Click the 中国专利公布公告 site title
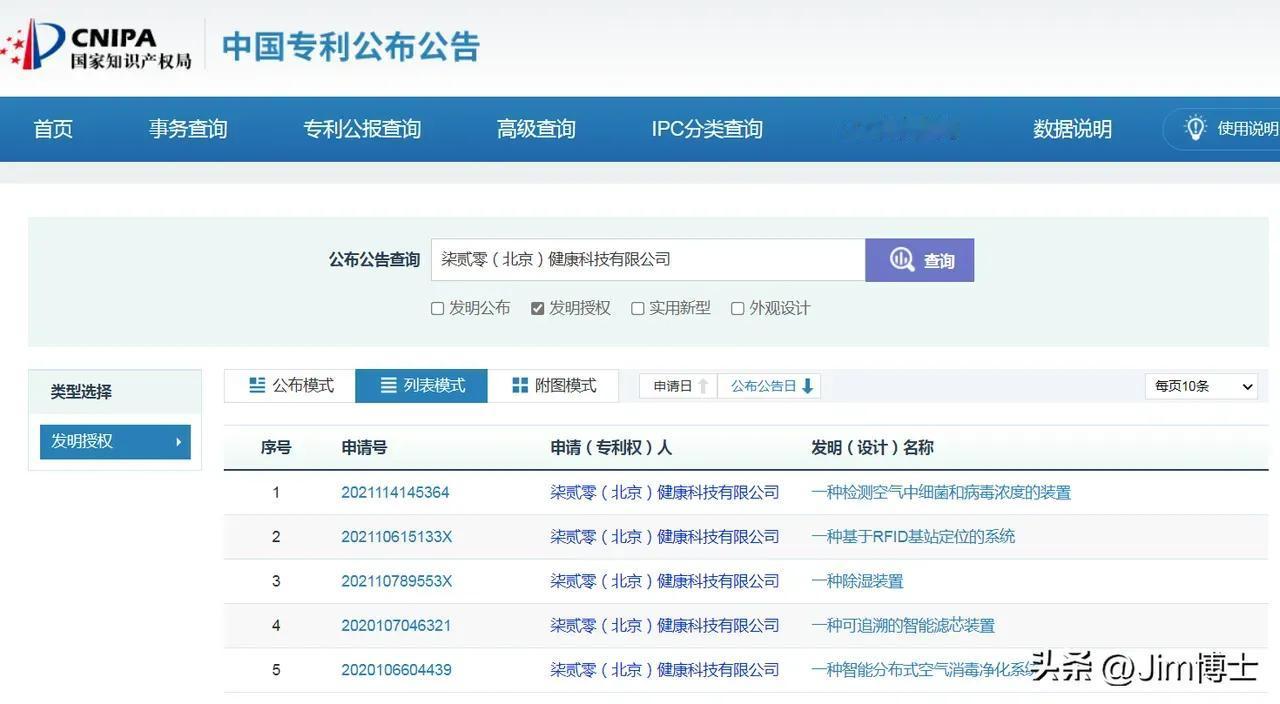 click(351, 46)
